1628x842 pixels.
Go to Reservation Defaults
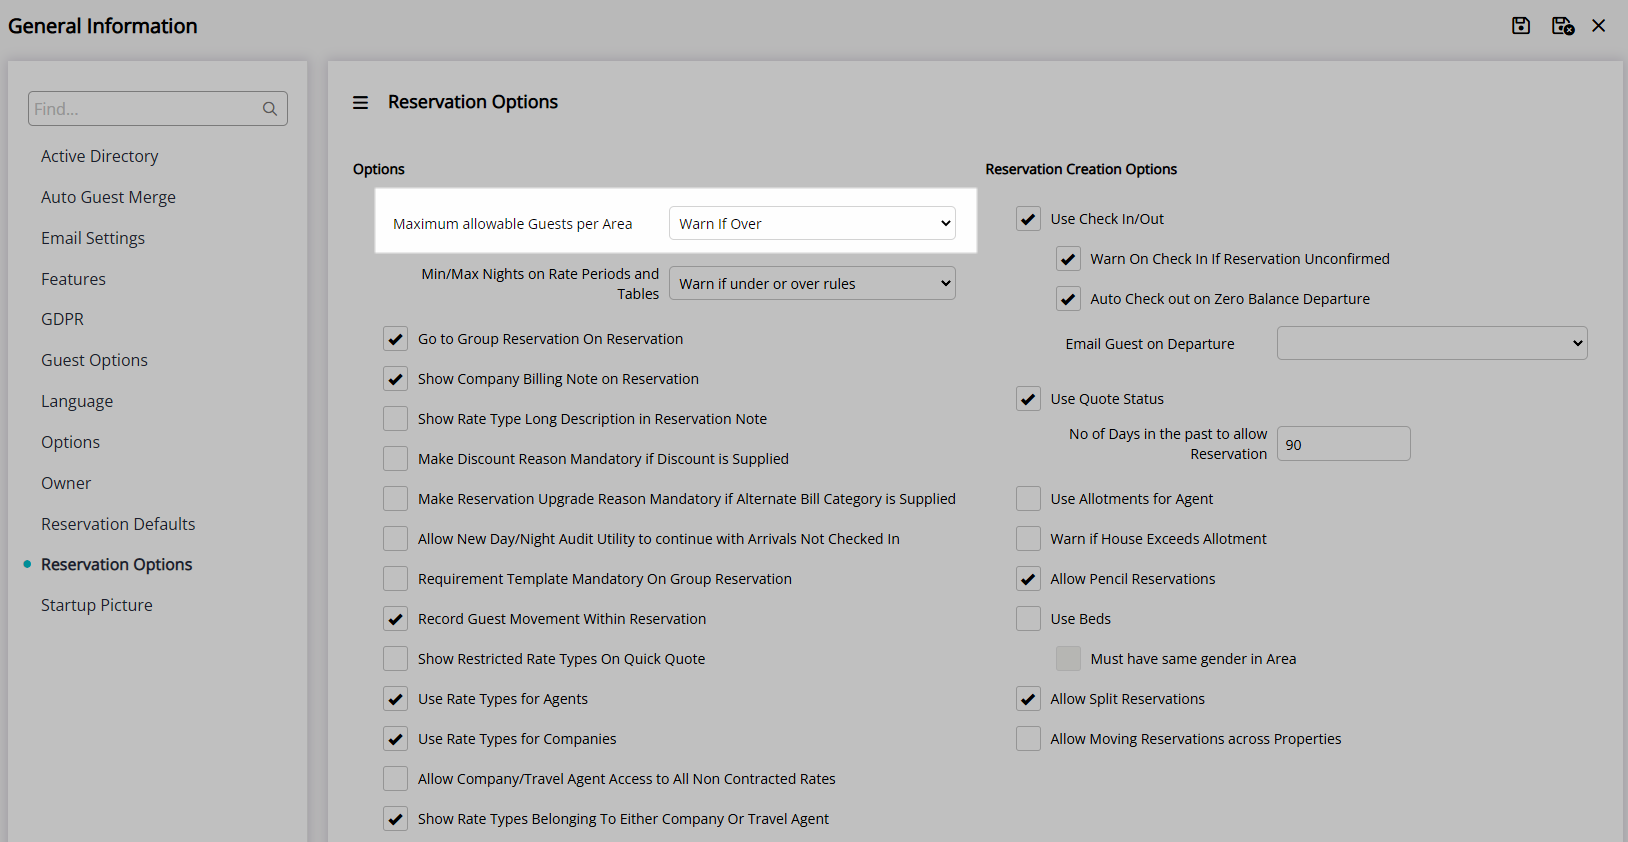(118, 524)
